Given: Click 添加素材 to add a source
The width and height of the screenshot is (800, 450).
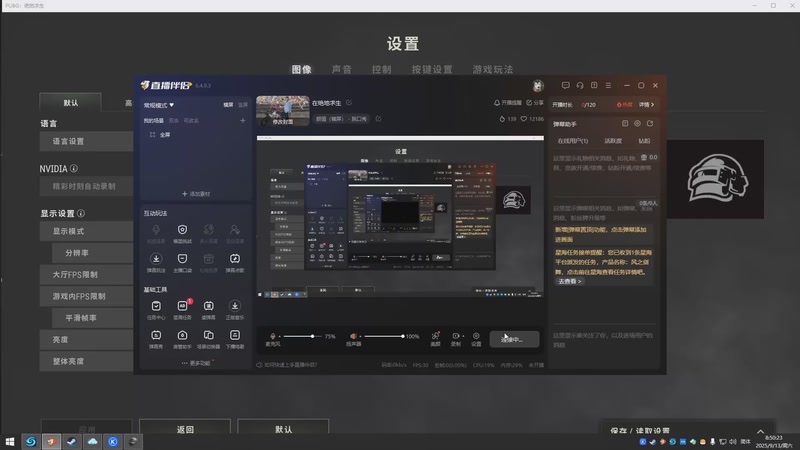Looking at the screenshot, I should coord(196,194).
